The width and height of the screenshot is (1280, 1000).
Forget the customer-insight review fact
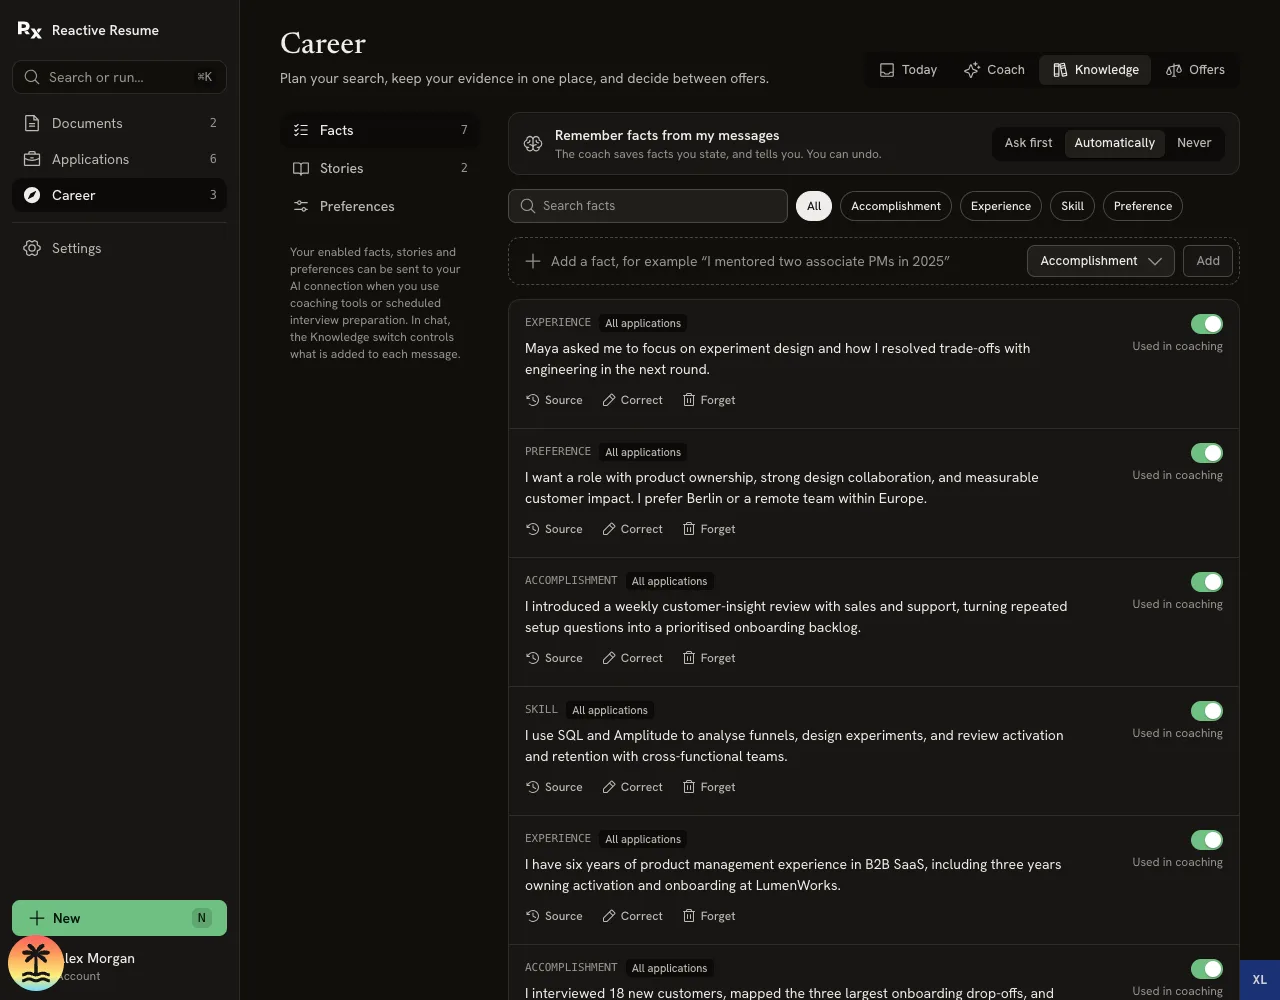pos(709,658)
